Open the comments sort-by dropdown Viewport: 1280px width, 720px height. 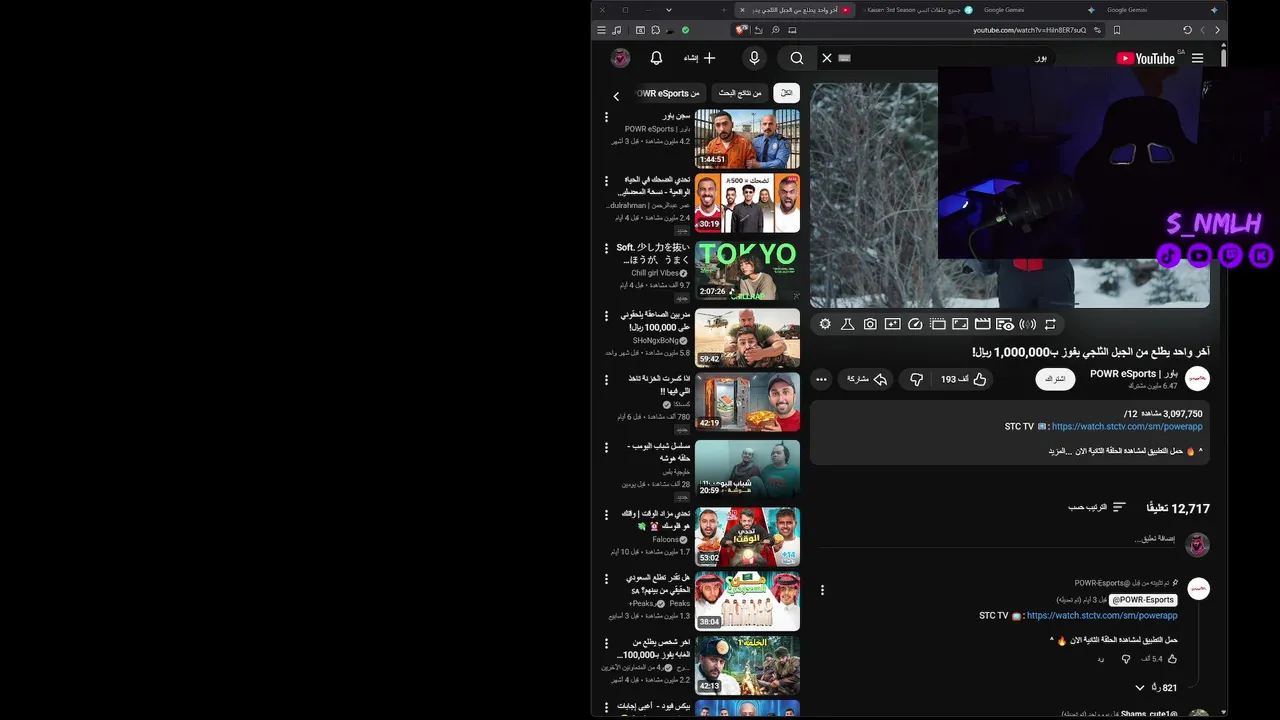point(1097,508)
